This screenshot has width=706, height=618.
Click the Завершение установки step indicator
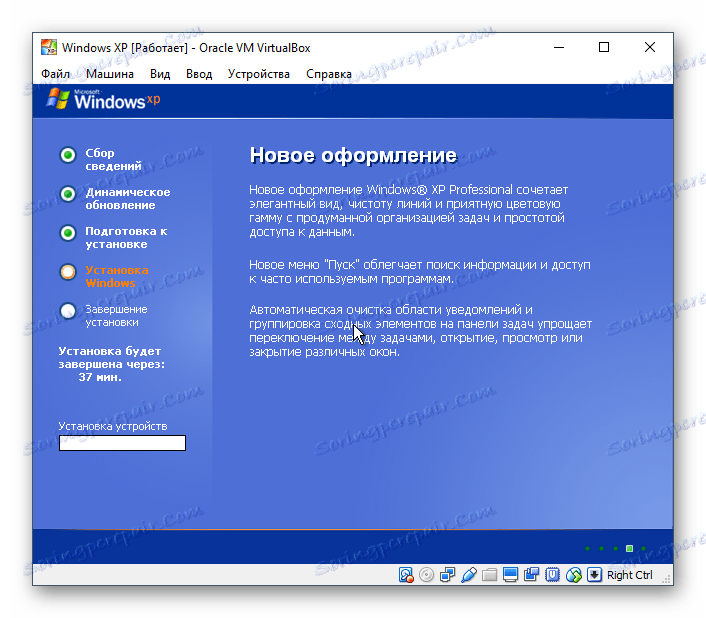68,311
